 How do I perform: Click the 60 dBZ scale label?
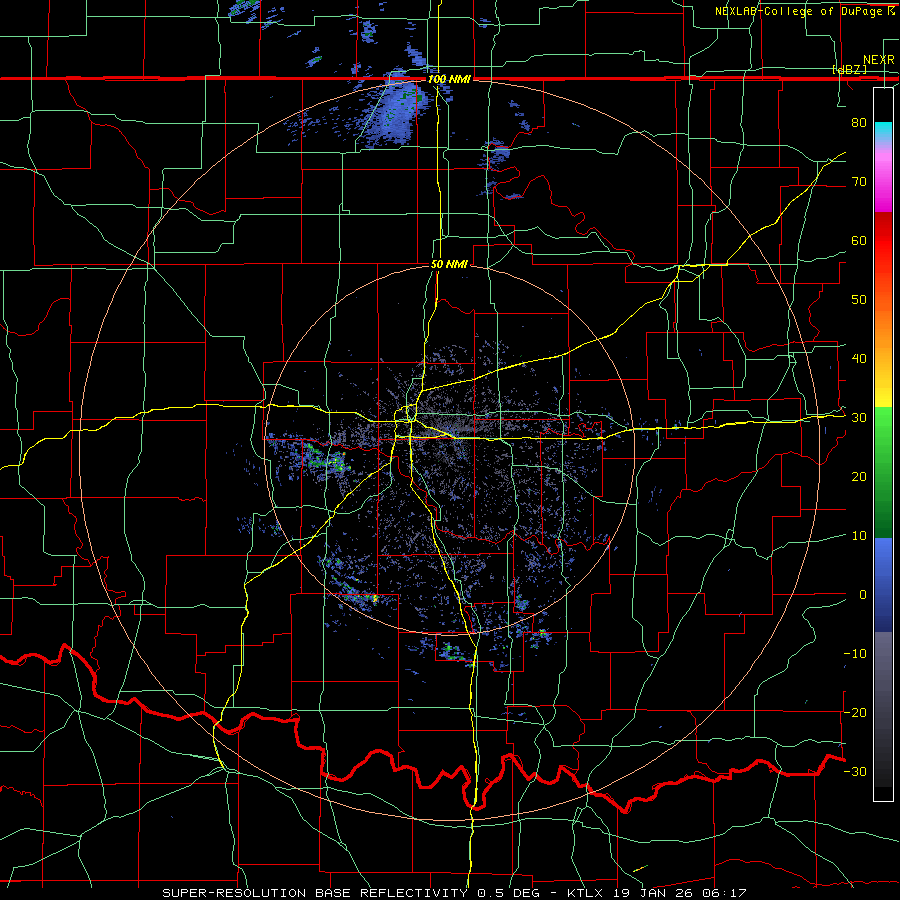click(x=859, y=240)
